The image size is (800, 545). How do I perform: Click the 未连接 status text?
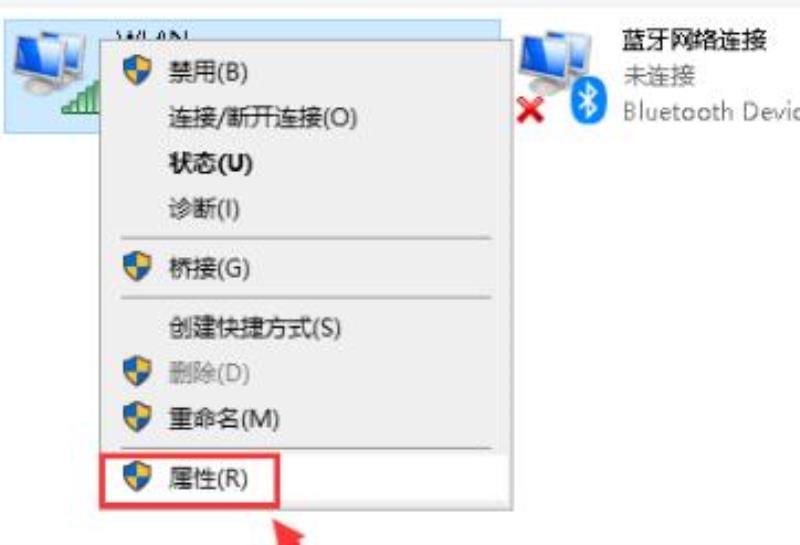click(x=659, y=76)
